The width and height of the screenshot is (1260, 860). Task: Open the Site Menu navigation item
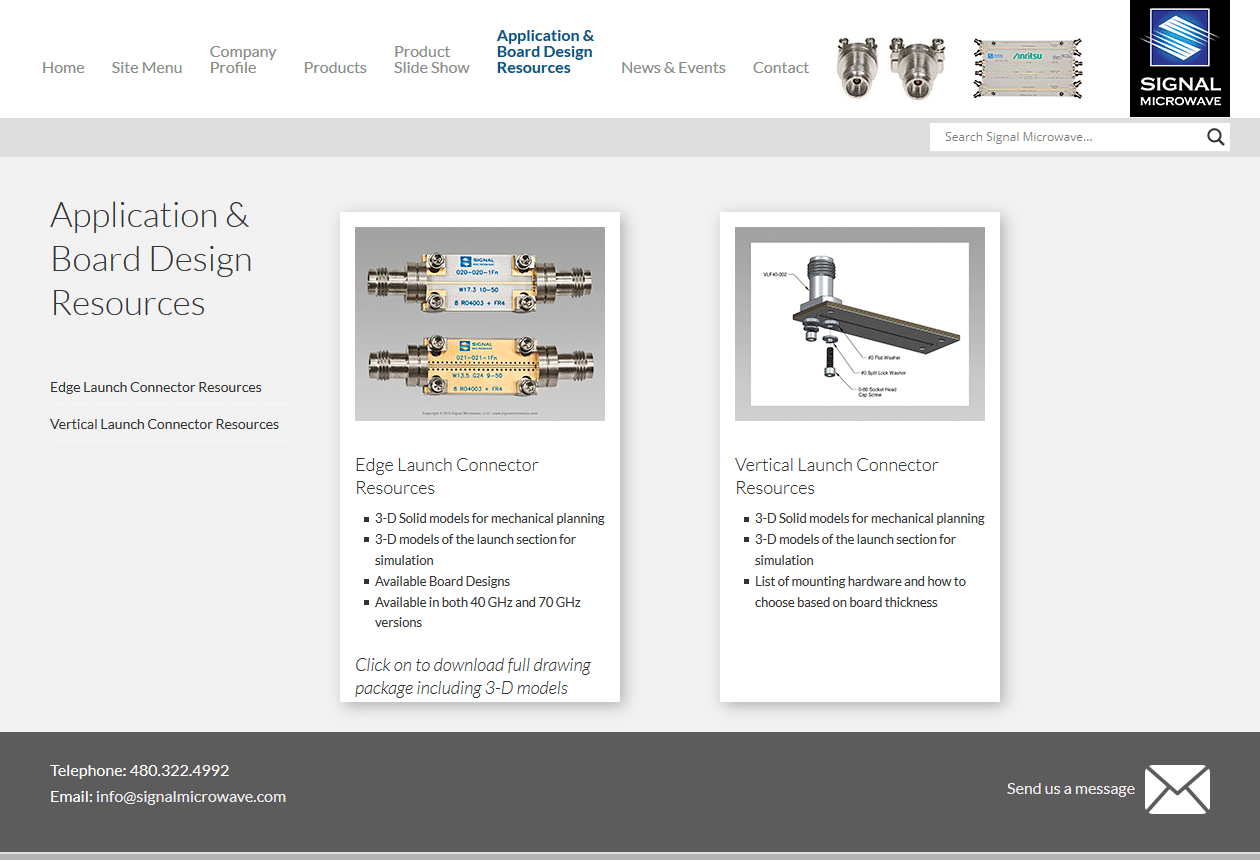coord(147,68)
